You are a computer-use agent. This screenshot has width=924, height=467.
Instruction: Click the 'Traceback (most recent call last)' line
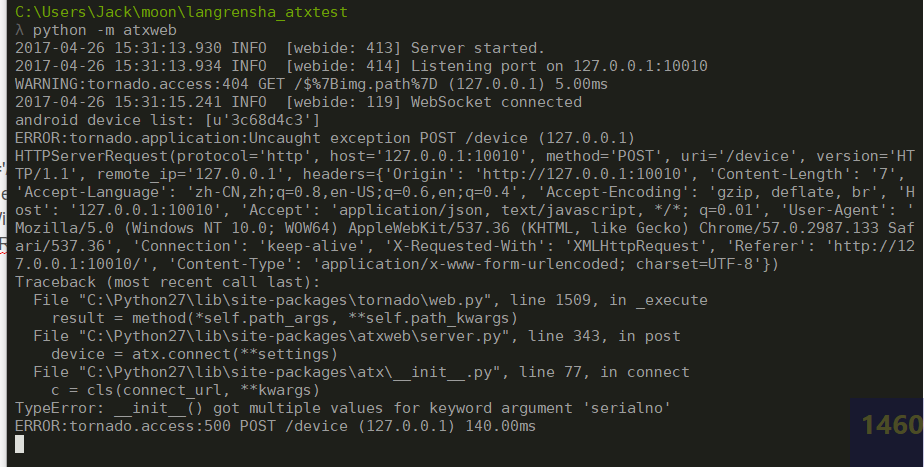pos(168,282)
